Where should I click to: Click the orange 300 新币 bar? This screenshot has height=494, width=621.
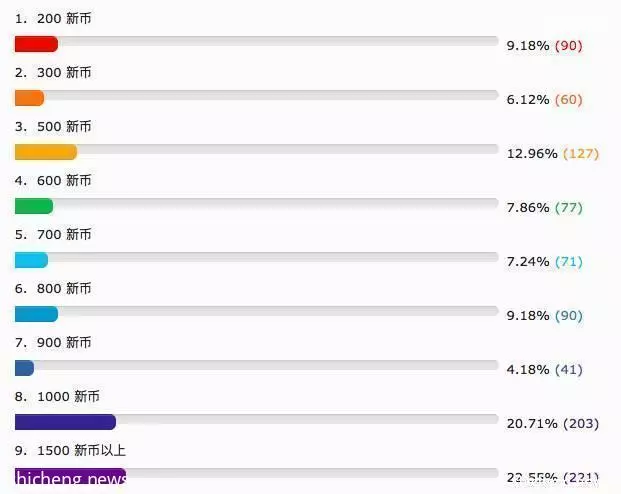(29, 98)
